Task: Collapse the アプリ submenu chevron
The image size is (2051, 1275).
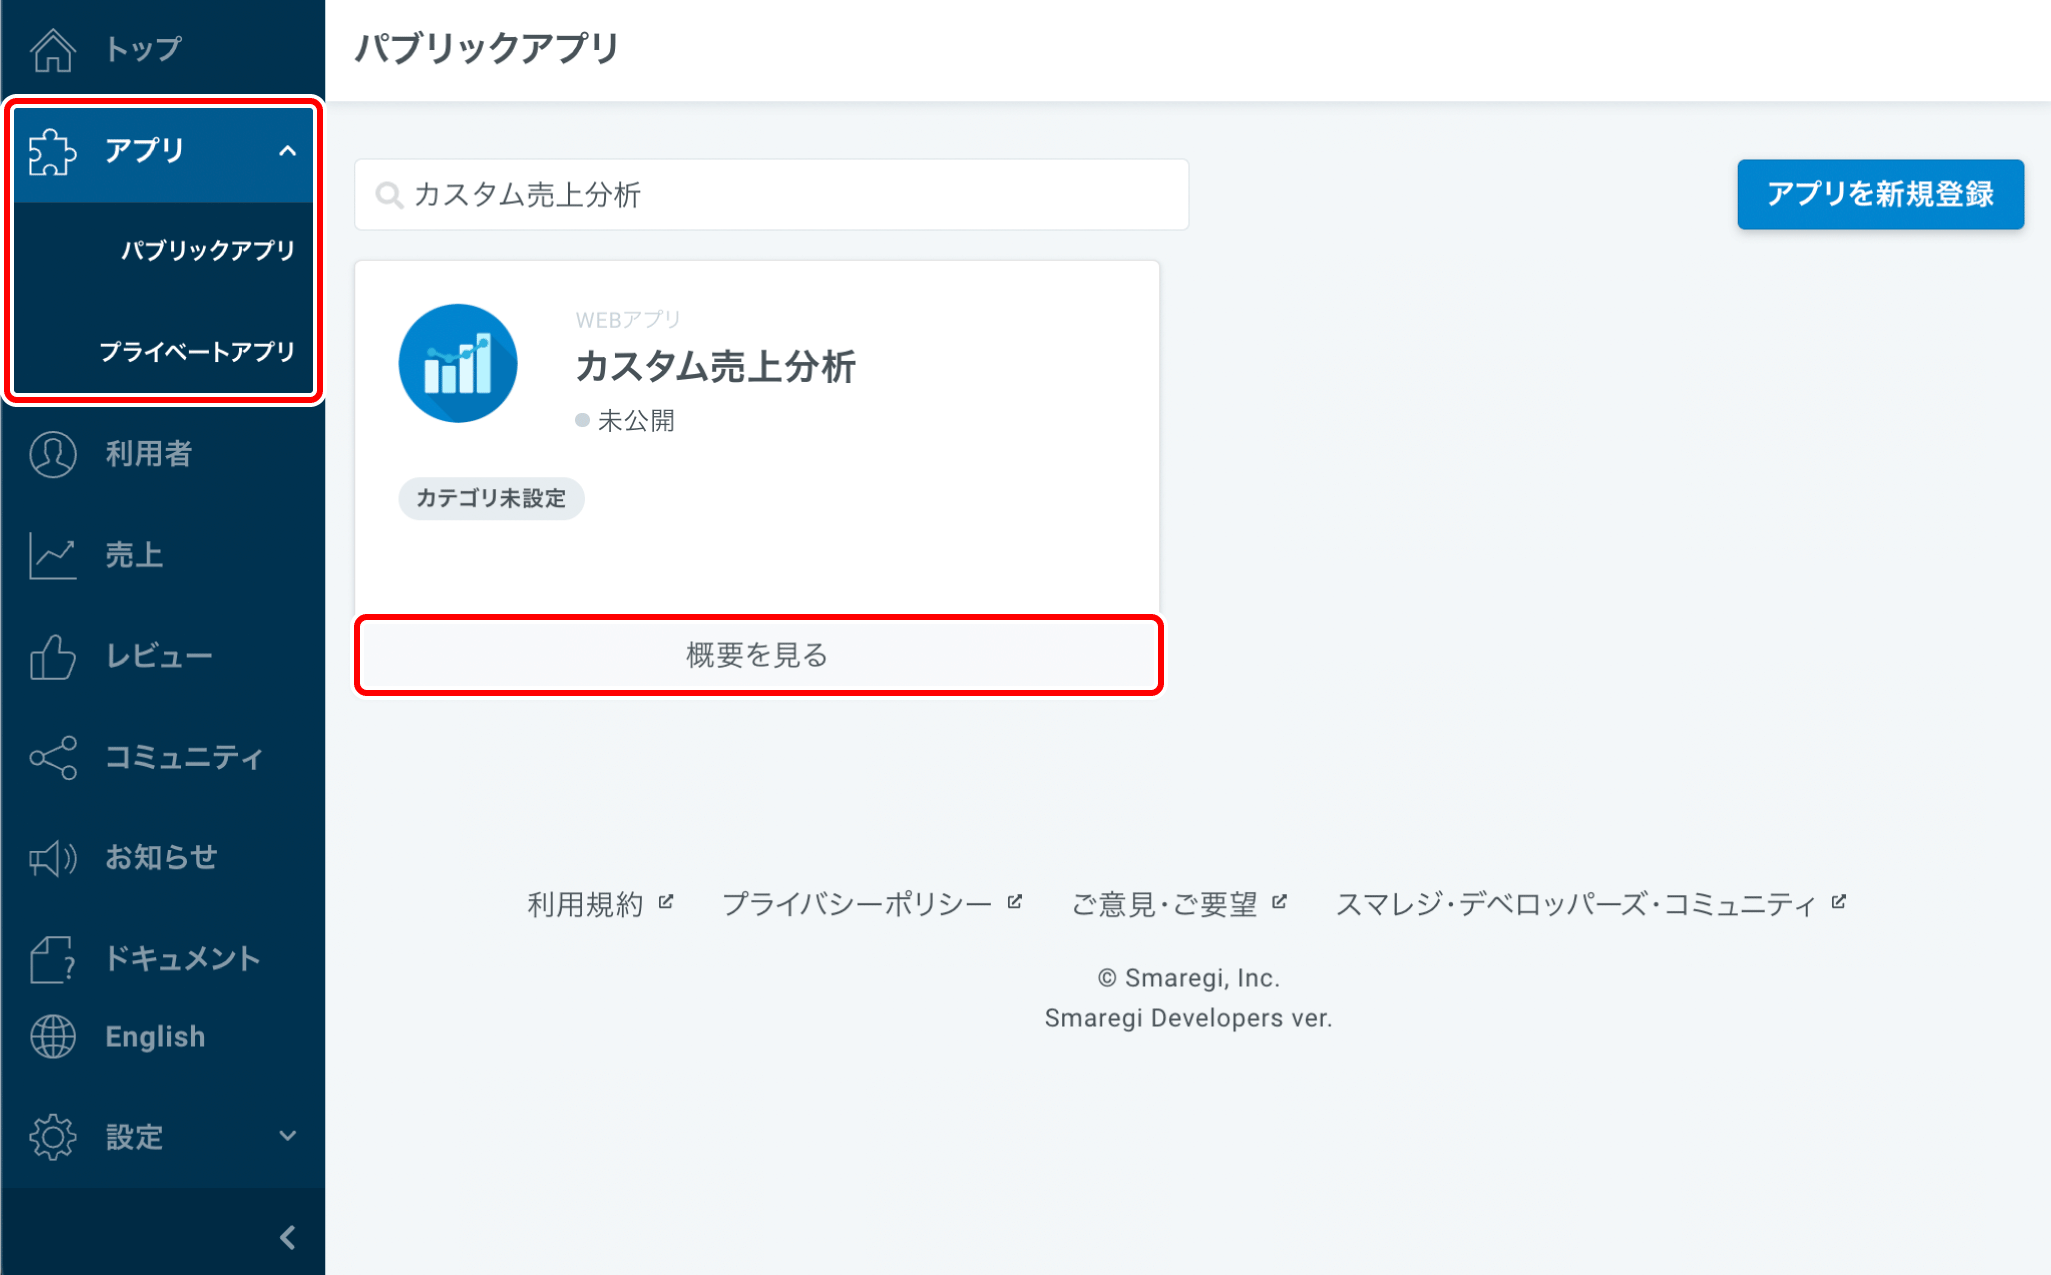Action: point(289,151)
